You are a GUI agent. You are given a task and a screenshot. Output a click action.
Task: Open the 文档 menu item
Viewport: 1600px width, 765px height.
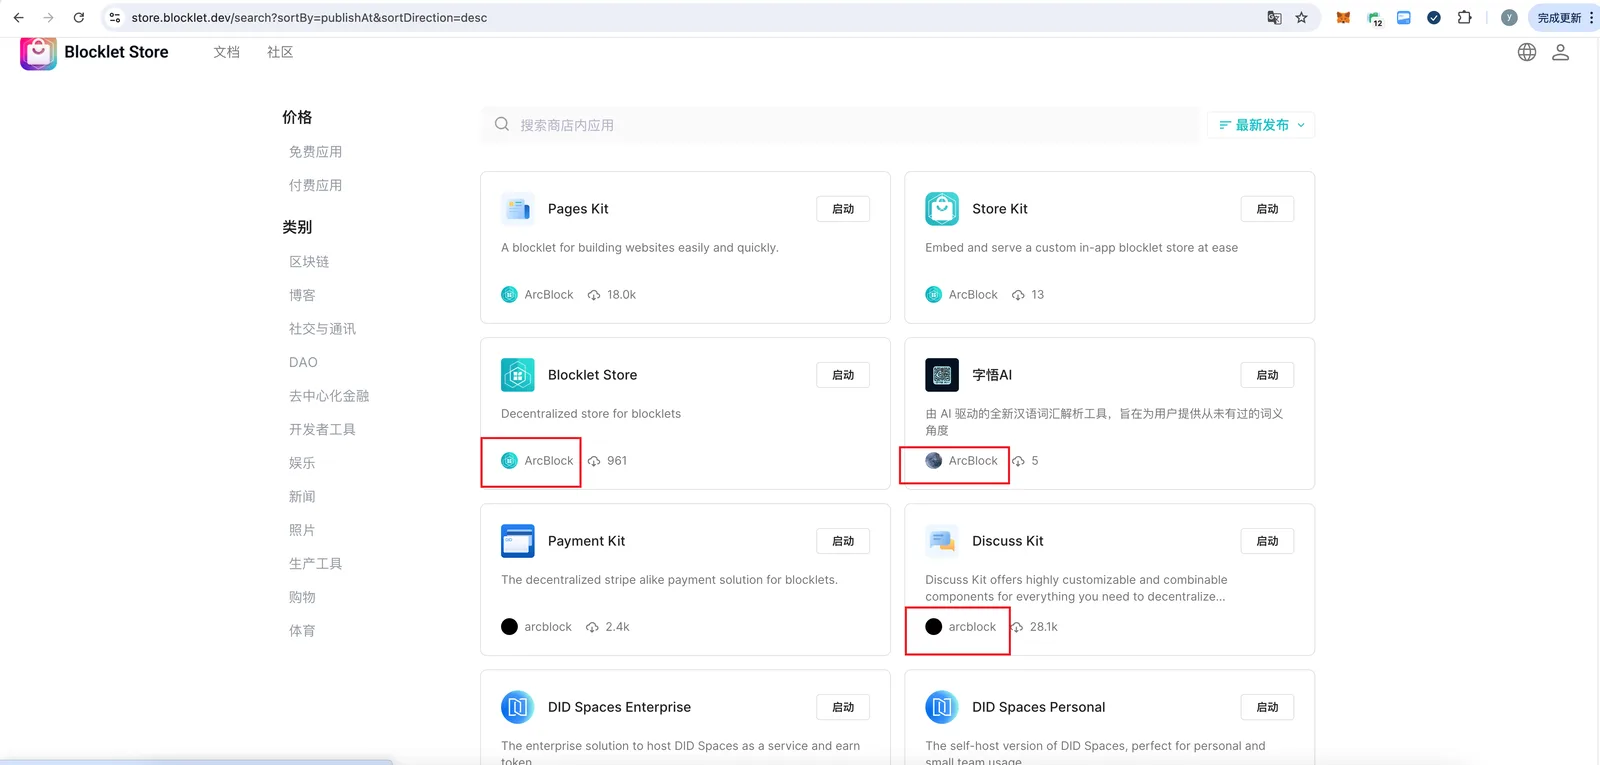coord(226,52)
